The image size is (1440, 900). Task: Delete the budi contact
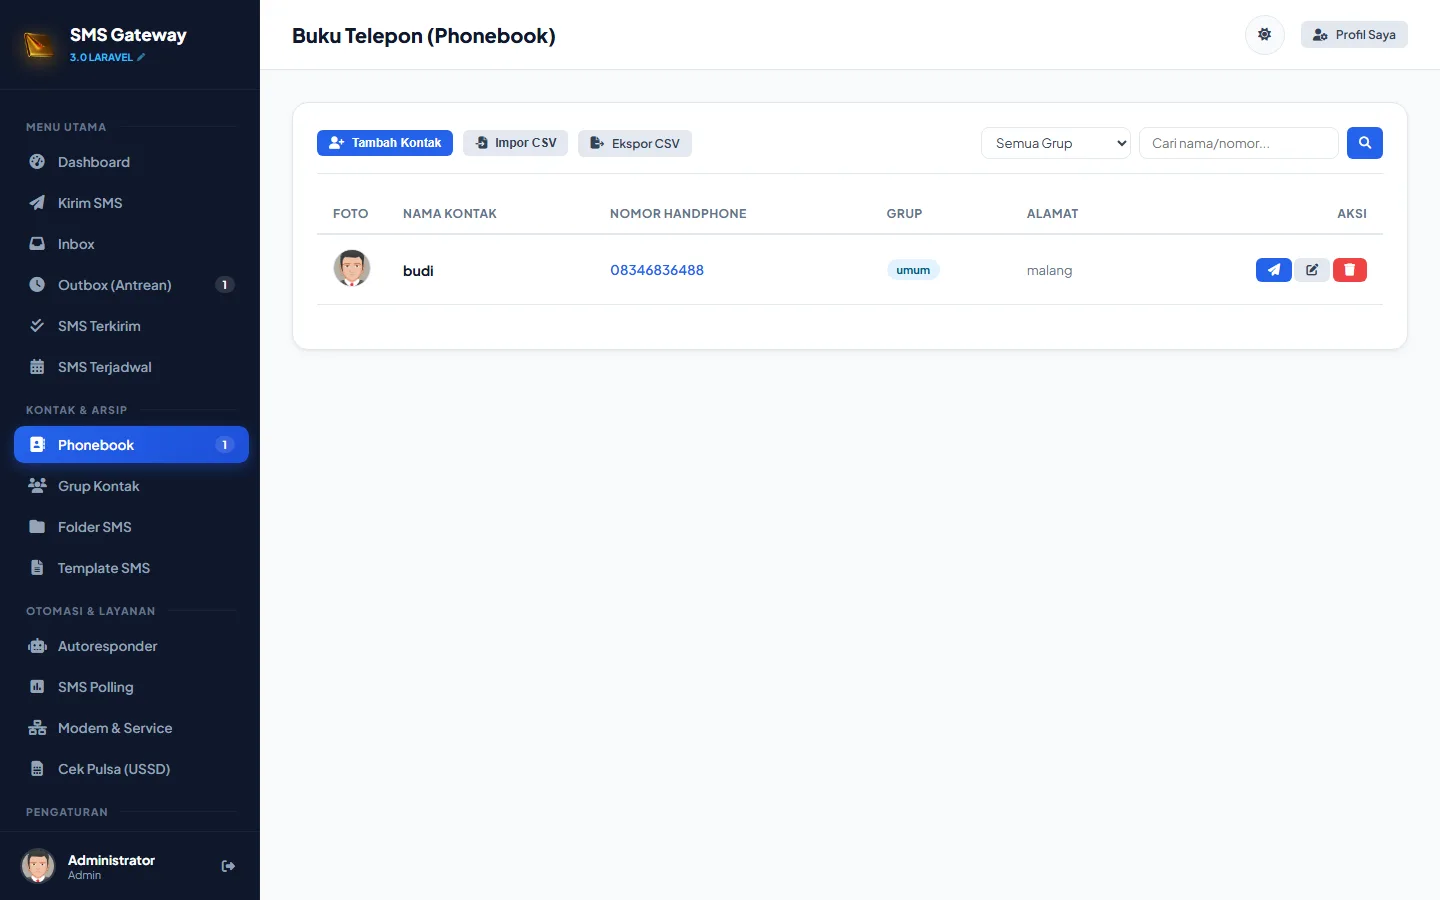(x=1350, y=270)
